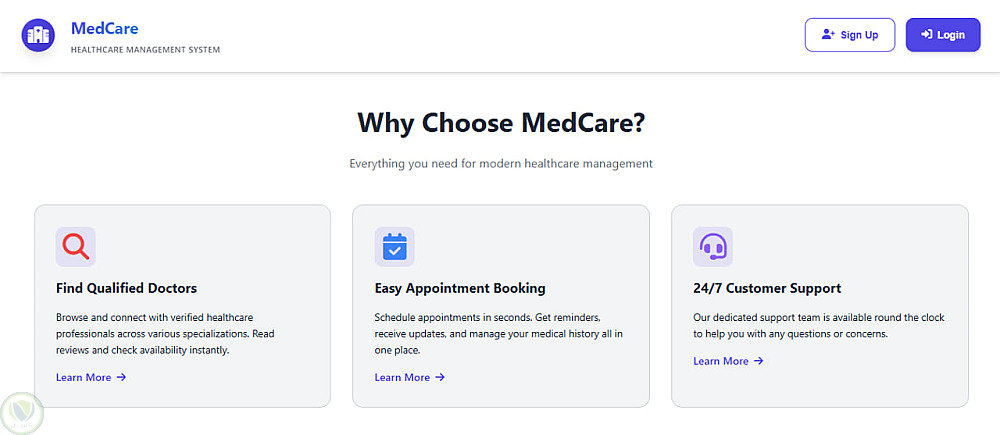Click arrow beside Appointment Booking Learn More

[440, 377]
